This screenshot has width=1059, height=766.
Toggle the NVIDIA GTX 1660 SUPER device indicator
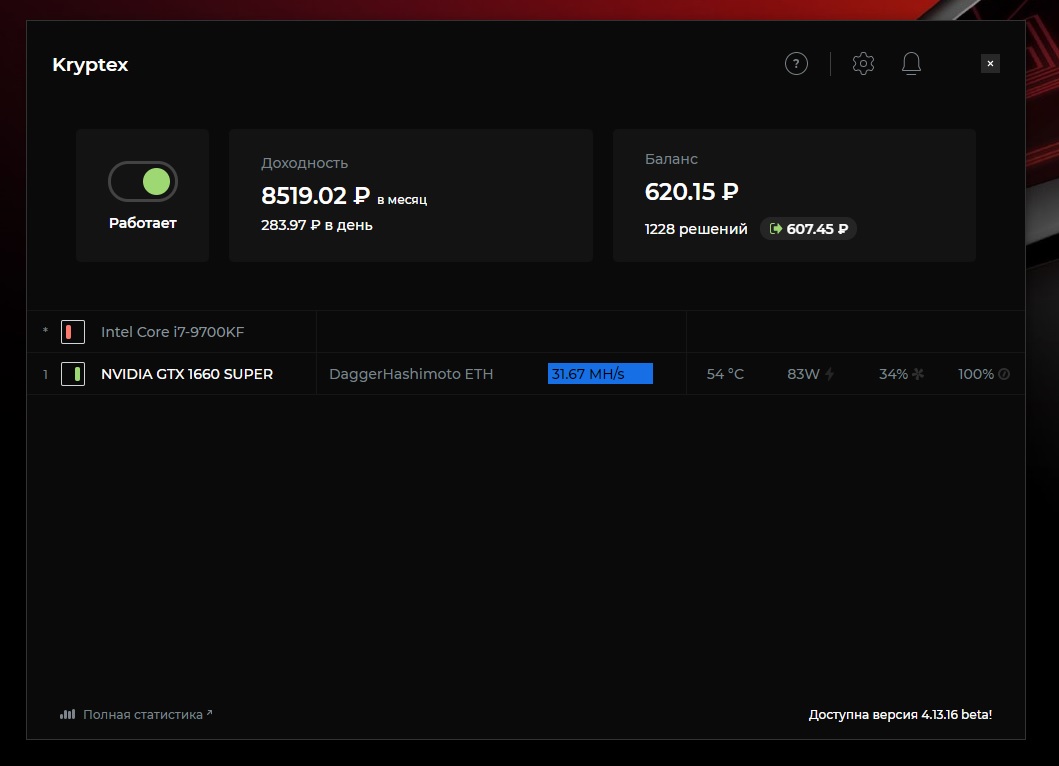tap(73, 374)
